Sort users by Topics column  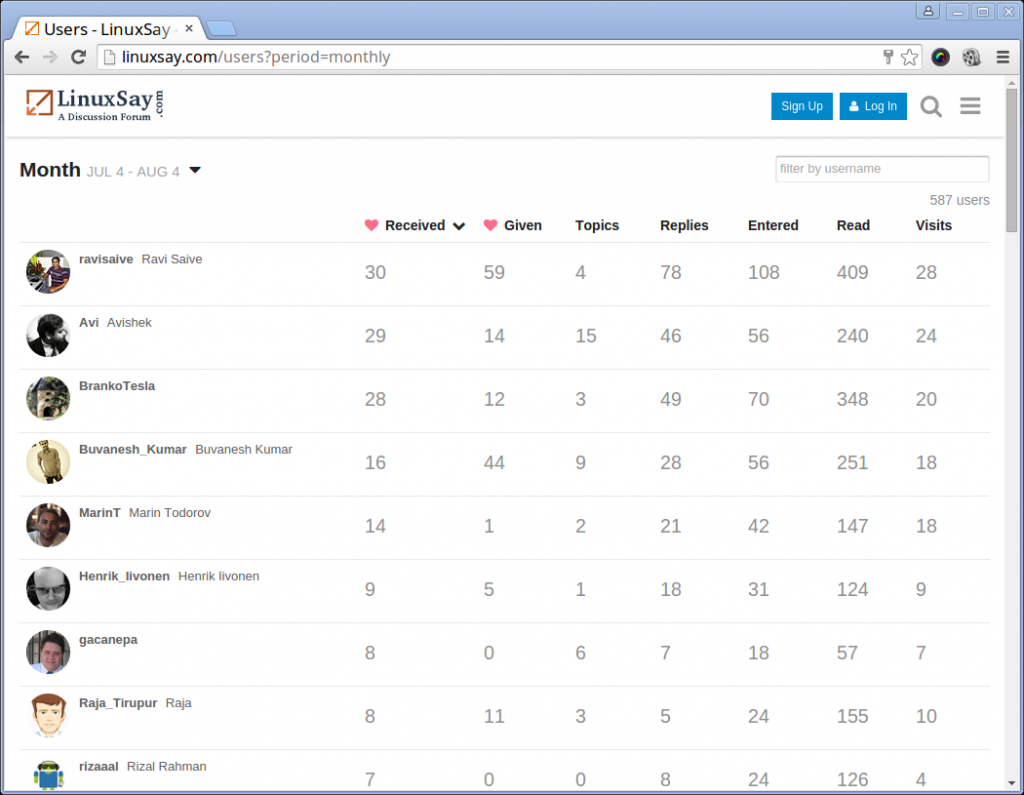(x=597, y=226)
